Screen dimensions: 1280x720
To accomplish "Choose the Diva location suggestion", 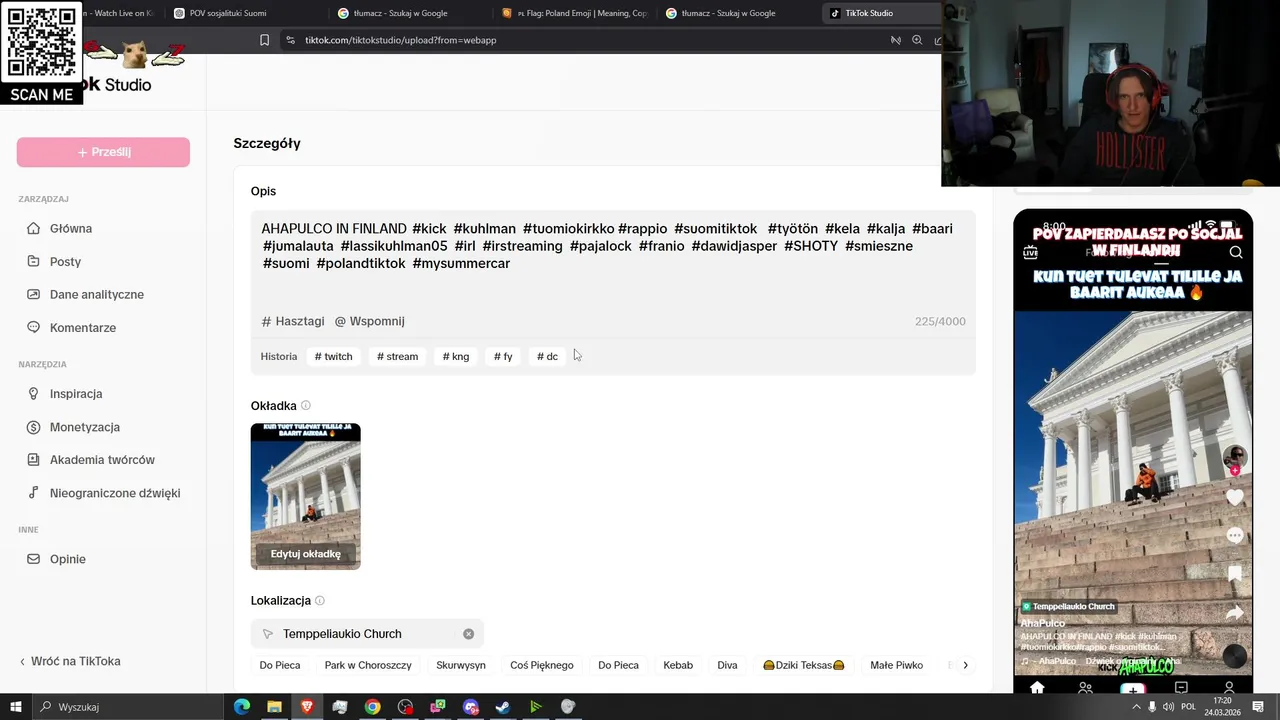I will click(x=727, y=665).
